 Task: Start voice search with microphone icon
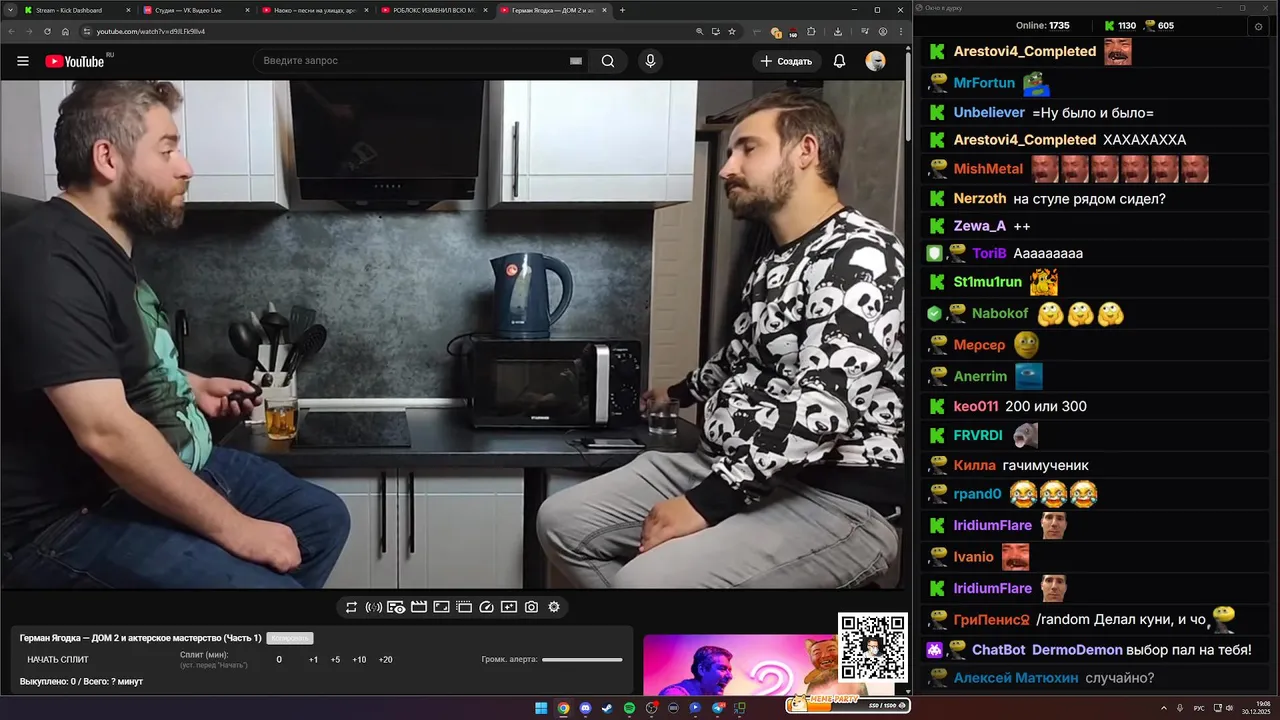coord(650,61)
